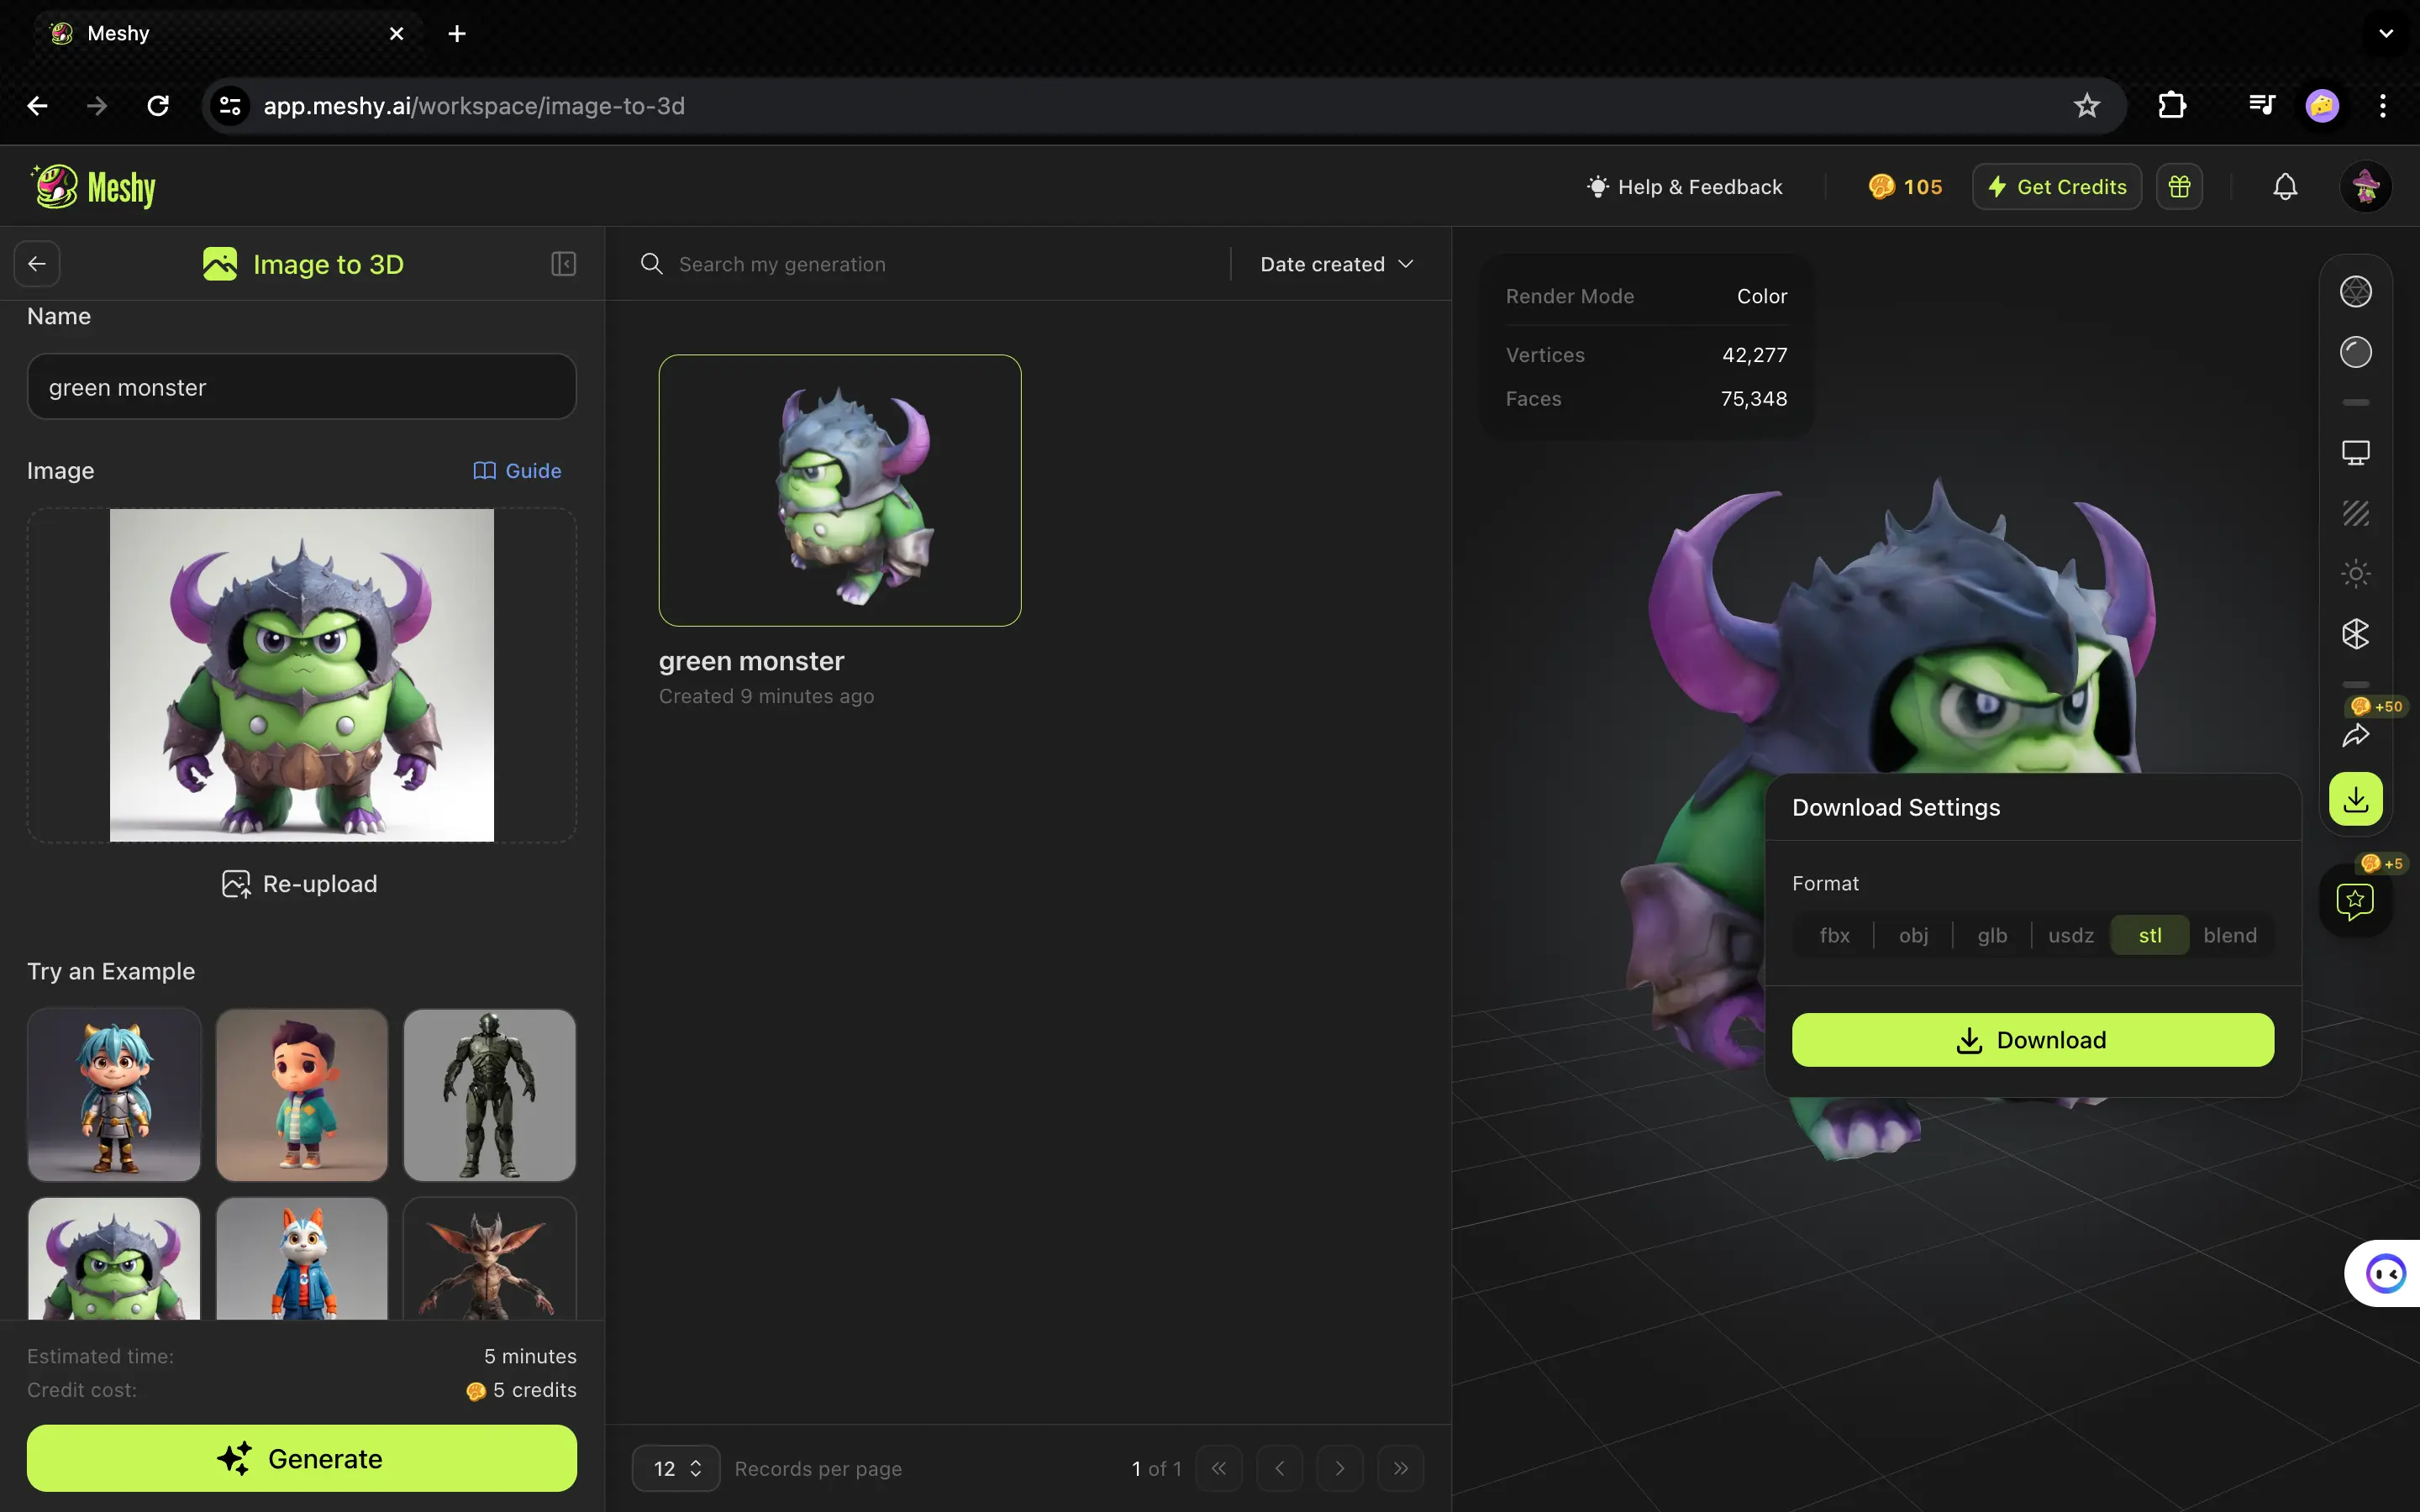Open Help & Feedback
This screenshot has height=1512, width=2420.
point(1684,186)
